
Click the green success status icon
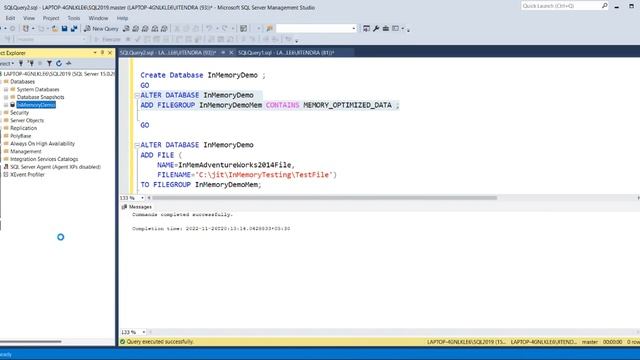(x=122, y=342)
